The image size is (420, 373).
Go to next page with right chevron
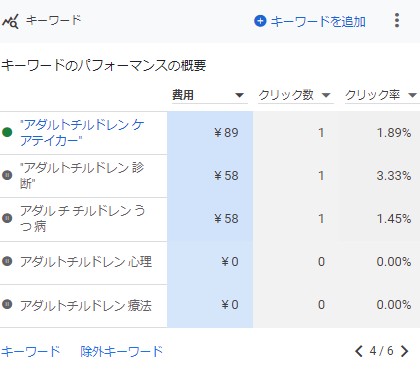tap(405, 351)
